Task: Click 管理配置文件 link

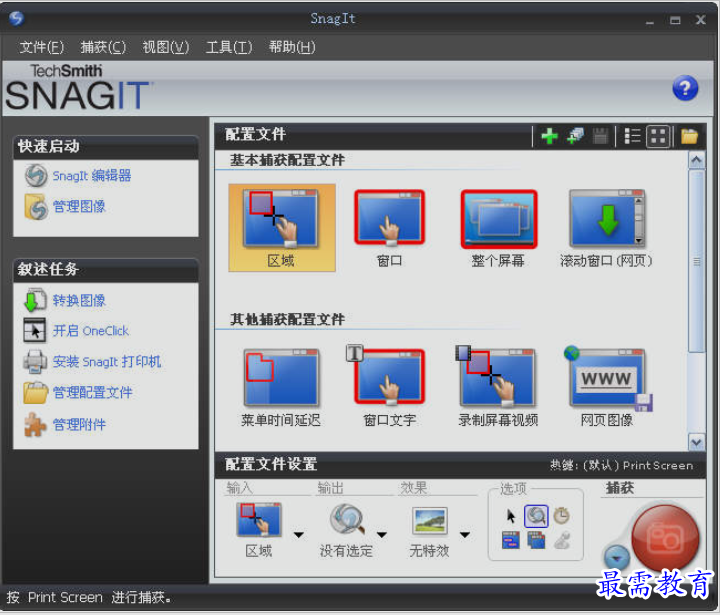Action: click(x=92, y=392)
